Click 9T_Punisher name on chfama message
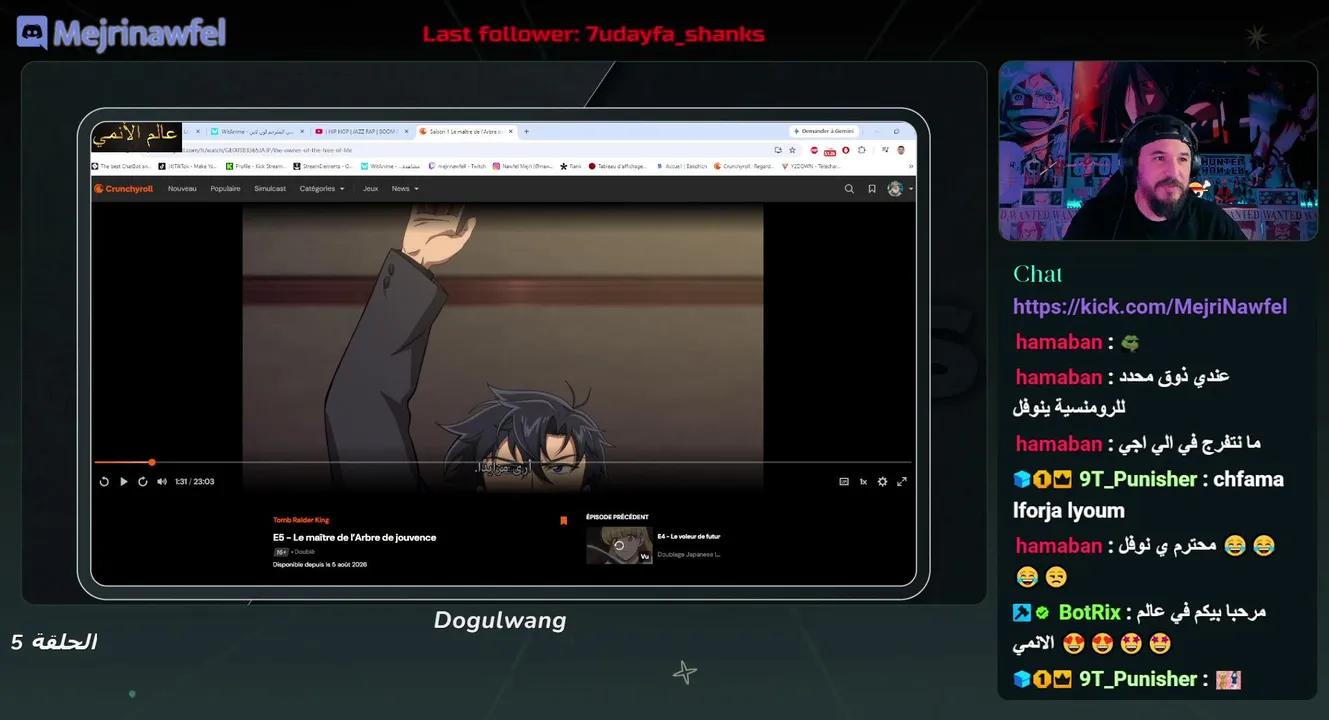This screenshot has height=720, width=1329. (x=1138, y=479)
